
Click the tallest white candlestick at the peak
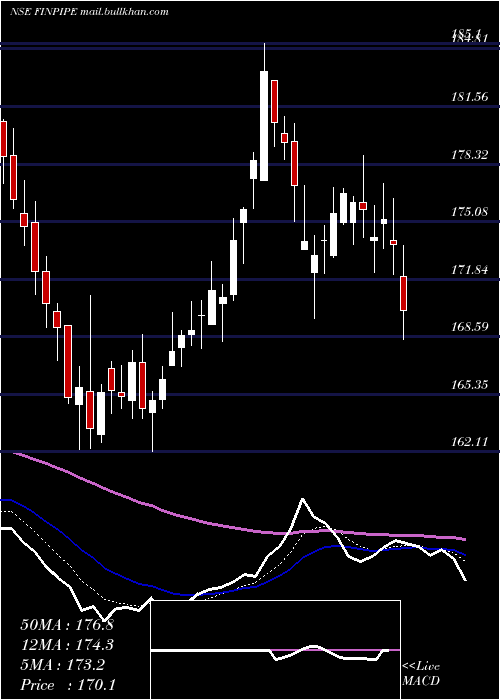click(x=264, y=126)
